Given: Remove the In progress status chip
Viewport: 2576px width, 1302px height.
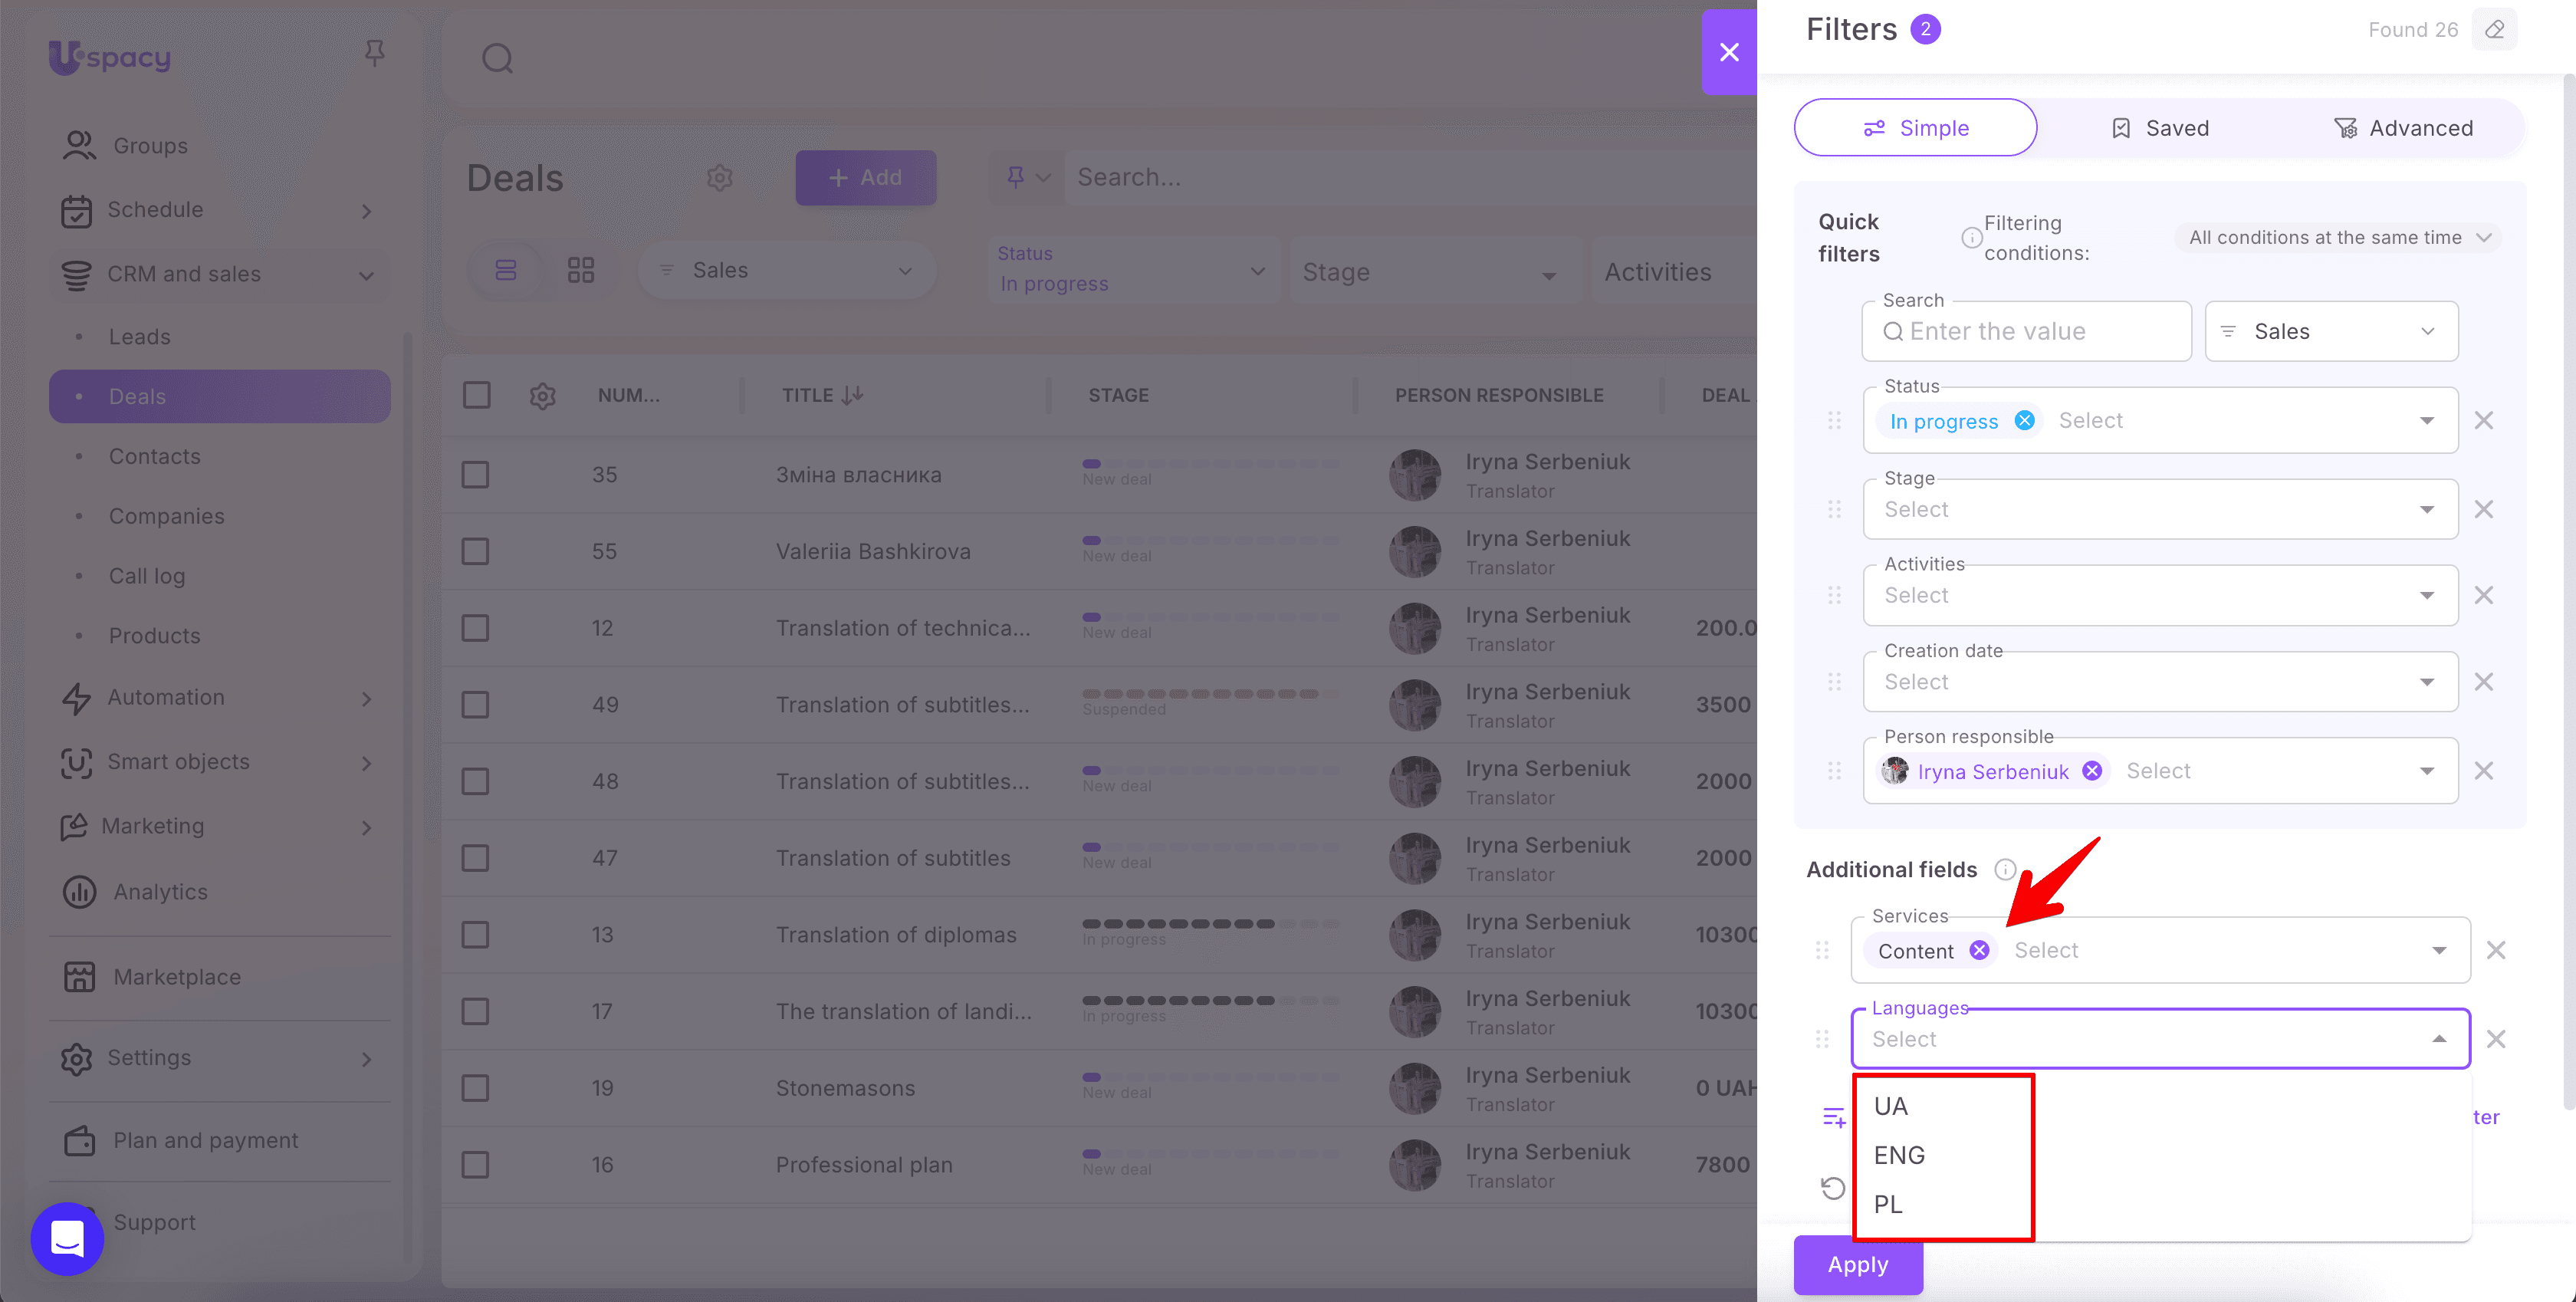Looking at the screenshot, I should coord(2024,421).
